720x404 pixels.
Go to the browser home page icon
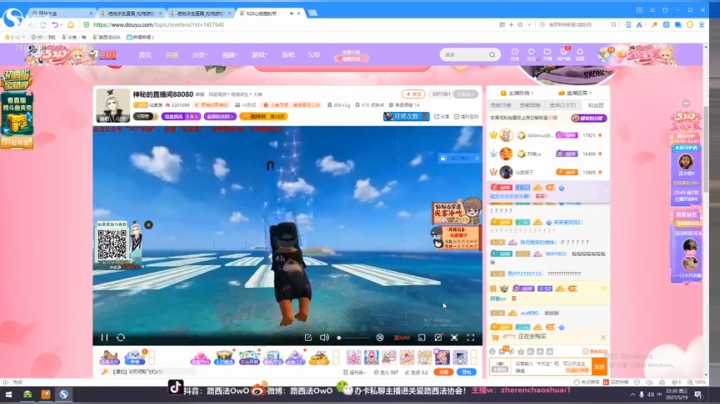pyautogui.click(x=70, y=25)
